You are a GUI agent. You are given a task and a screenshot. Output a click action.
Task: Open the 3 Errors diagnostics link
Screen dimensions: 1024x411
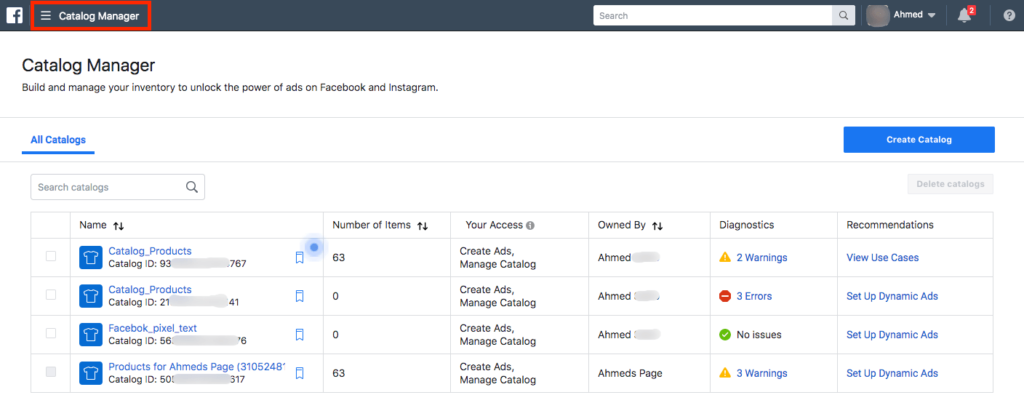(x=754, y=296)
